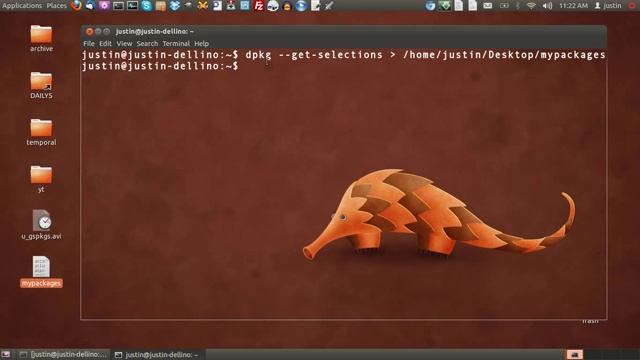Launch Firefox from the top panel
Viewport: 640px width, 360px height.
(x=76, y=5)
